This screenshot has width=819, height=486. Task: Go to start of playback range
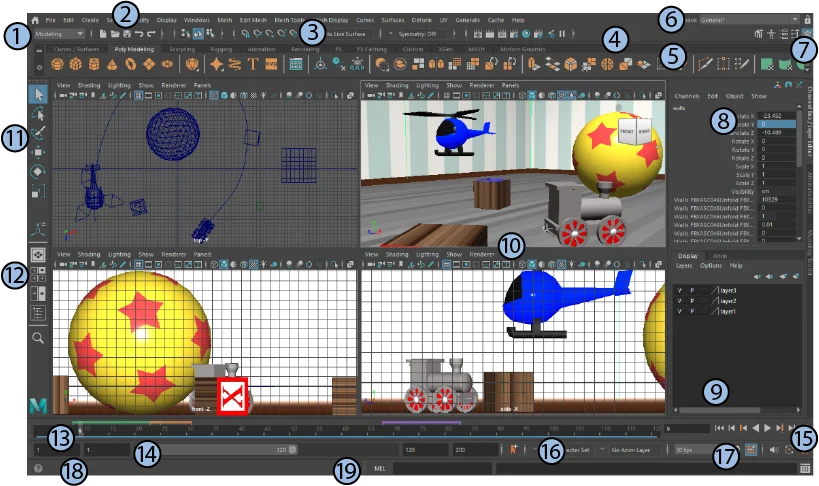point(719,428)
